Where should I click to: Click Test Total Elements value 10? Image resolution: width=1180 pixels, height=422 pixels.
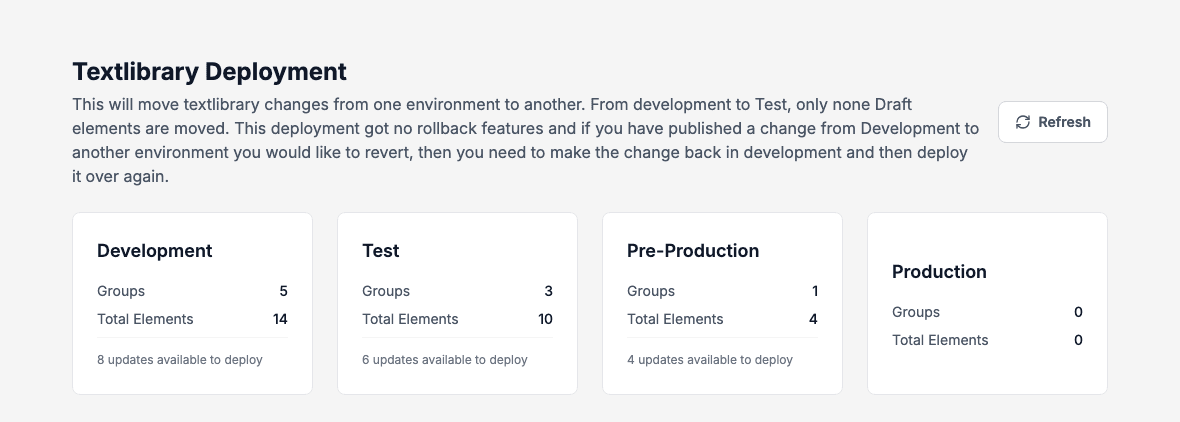(x=545, y=319)
